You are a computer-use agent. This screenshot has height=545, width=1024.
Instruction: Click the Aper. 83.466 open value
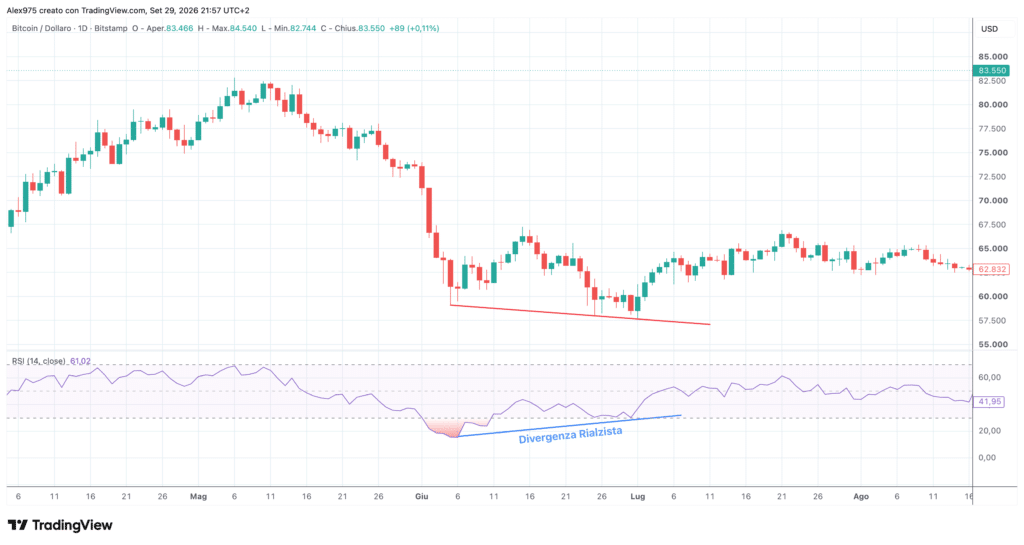169,29
